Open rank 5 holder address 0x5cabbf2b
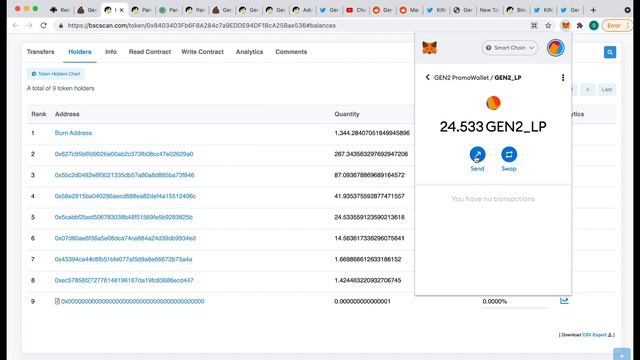640x360 pixels. click(x=124, y=217)
